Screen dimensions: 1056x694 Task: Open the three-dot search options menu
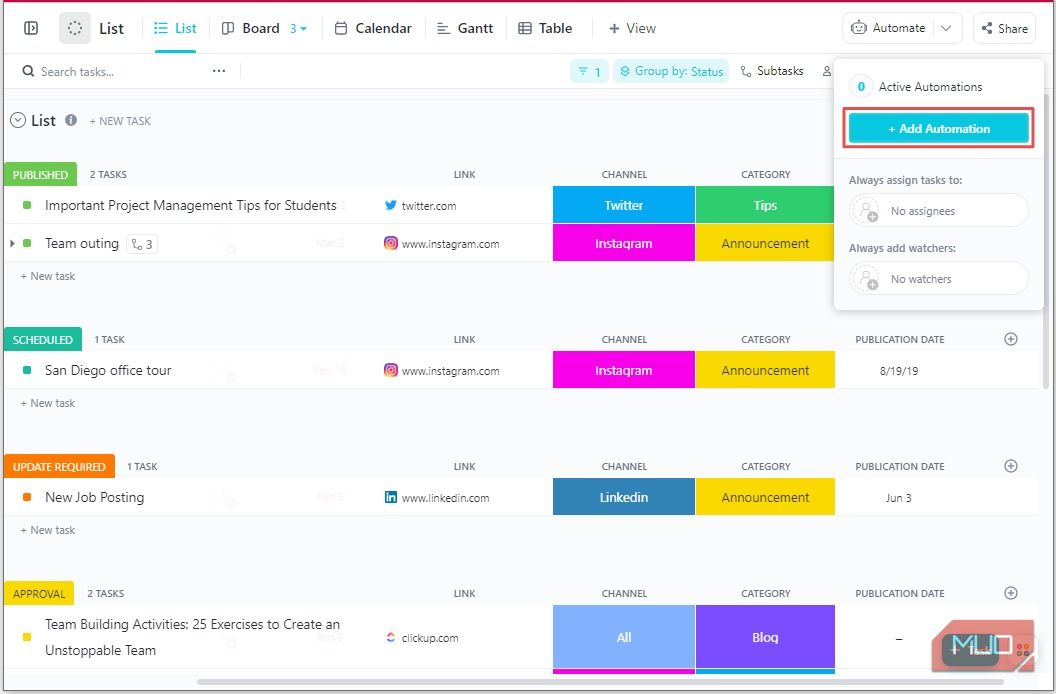[x=219, y=71]
